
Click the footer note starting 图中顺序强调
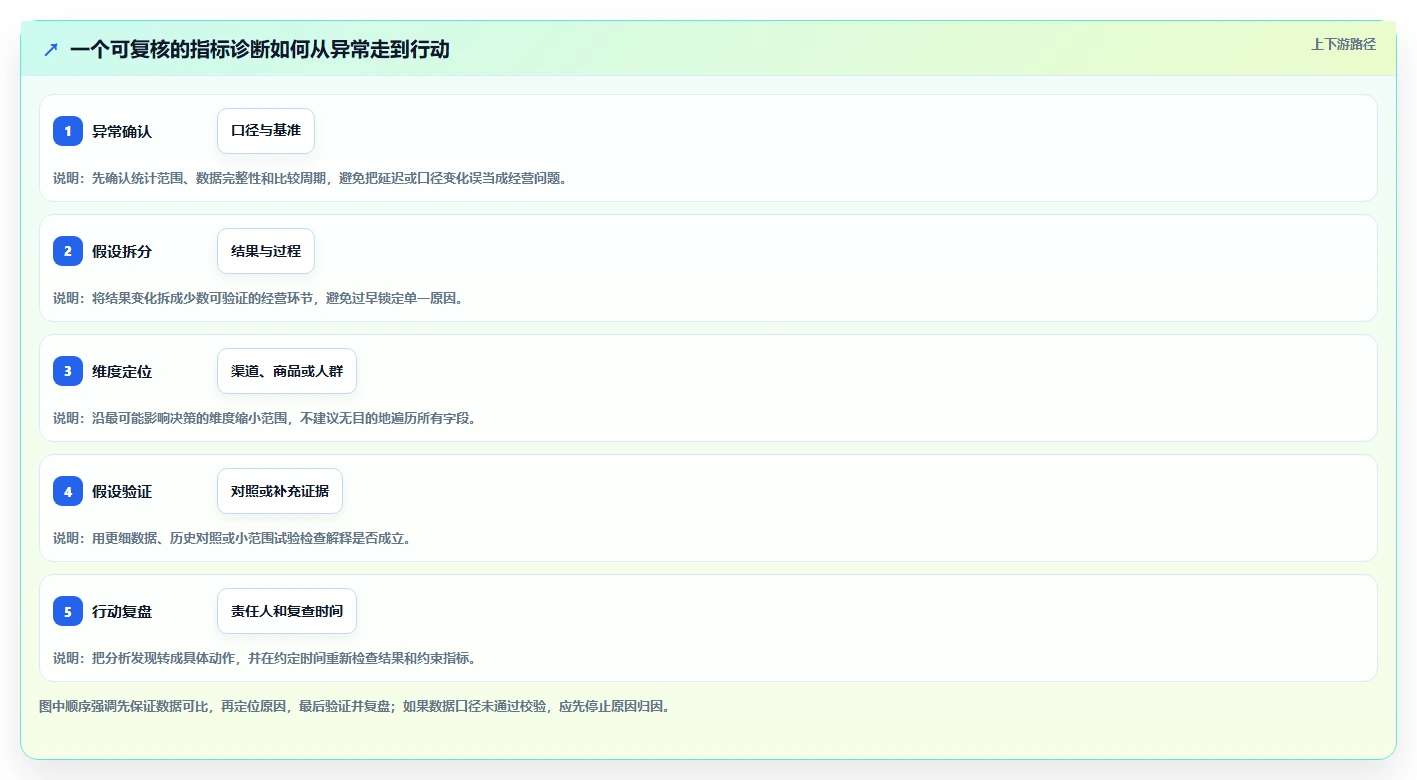[x=354, y=706]
